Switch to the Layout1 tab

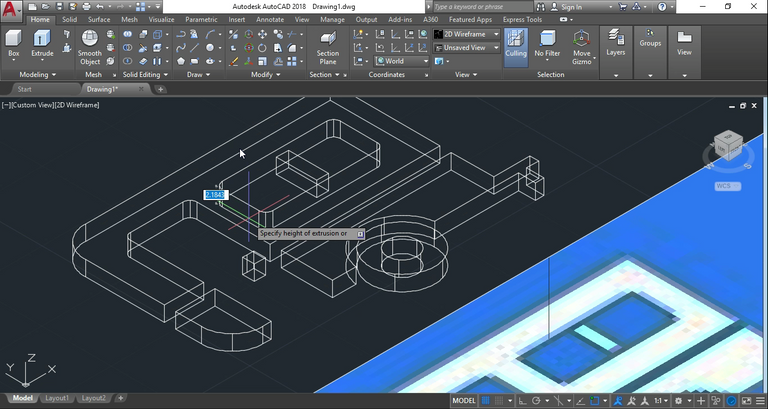coord(57,398)
